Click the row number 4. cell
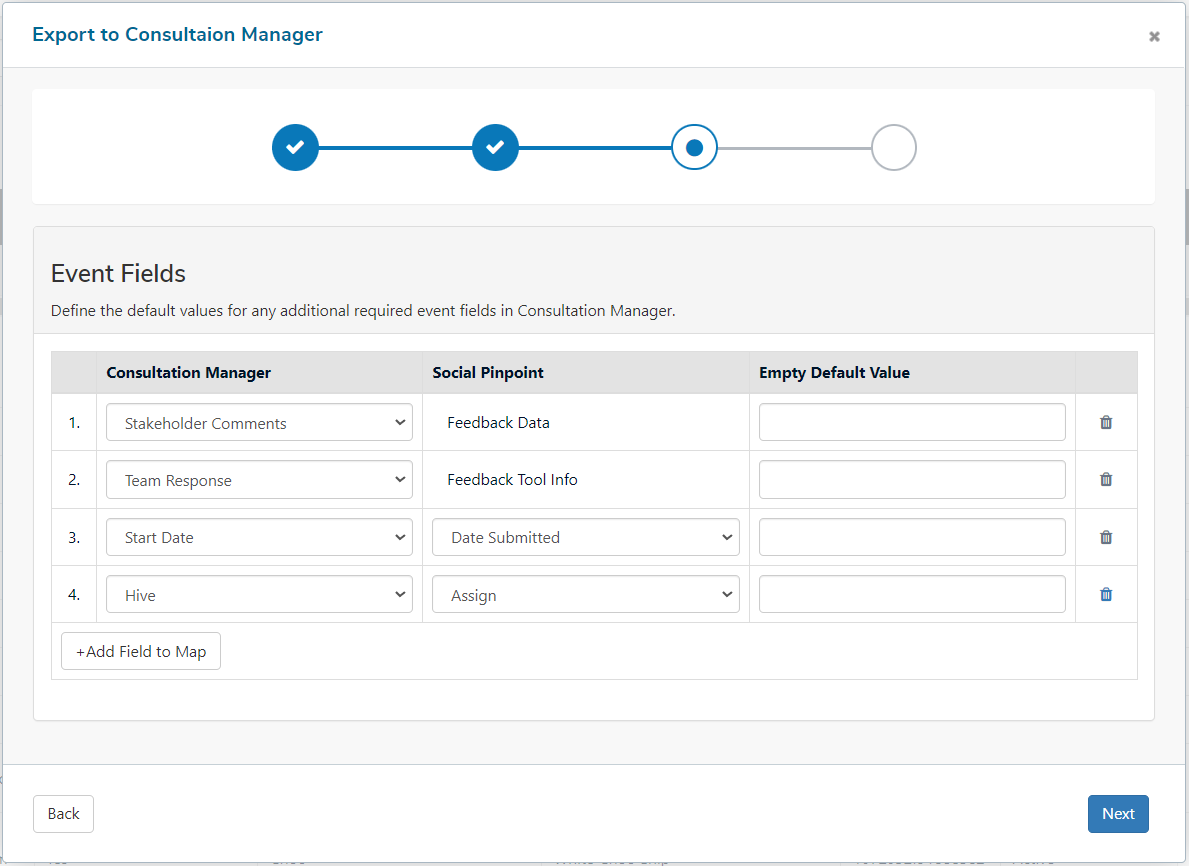This screenshot has width=1189, height=866. point(74,595)
